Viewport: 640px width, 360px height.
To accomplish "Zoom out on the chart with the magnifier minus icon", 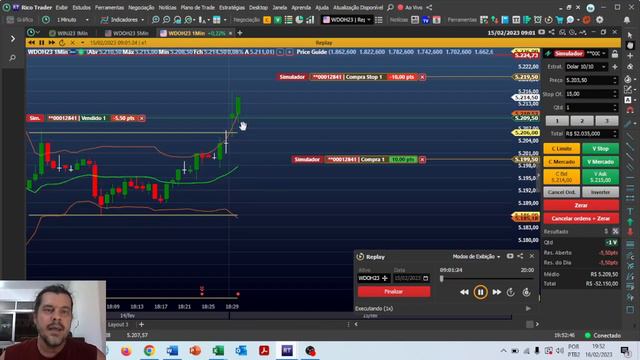I will [167, 20].
